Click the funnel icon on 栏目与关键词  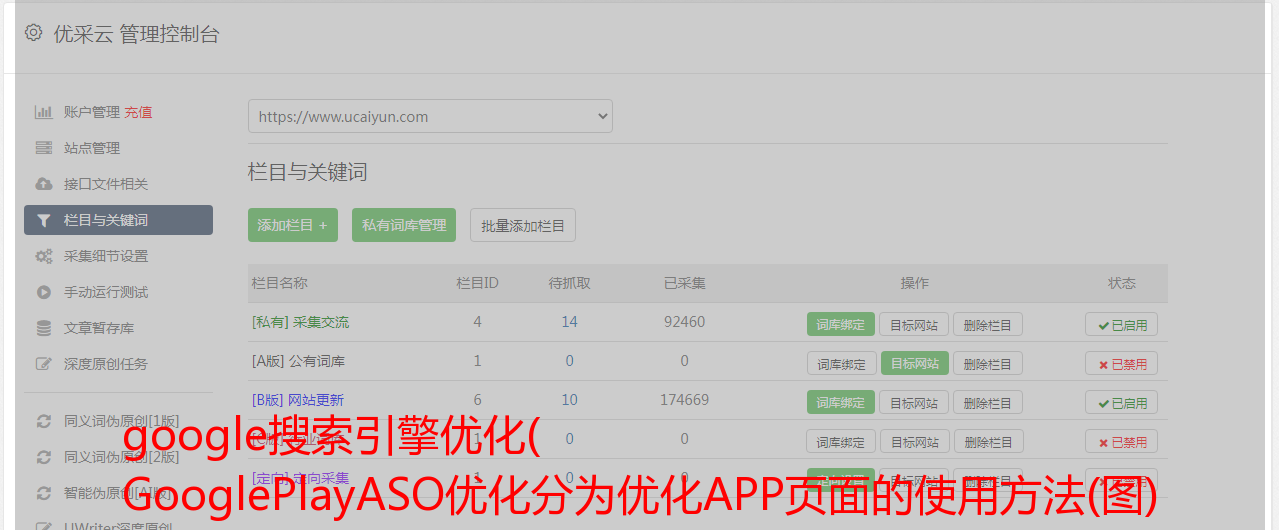[43, 220]
